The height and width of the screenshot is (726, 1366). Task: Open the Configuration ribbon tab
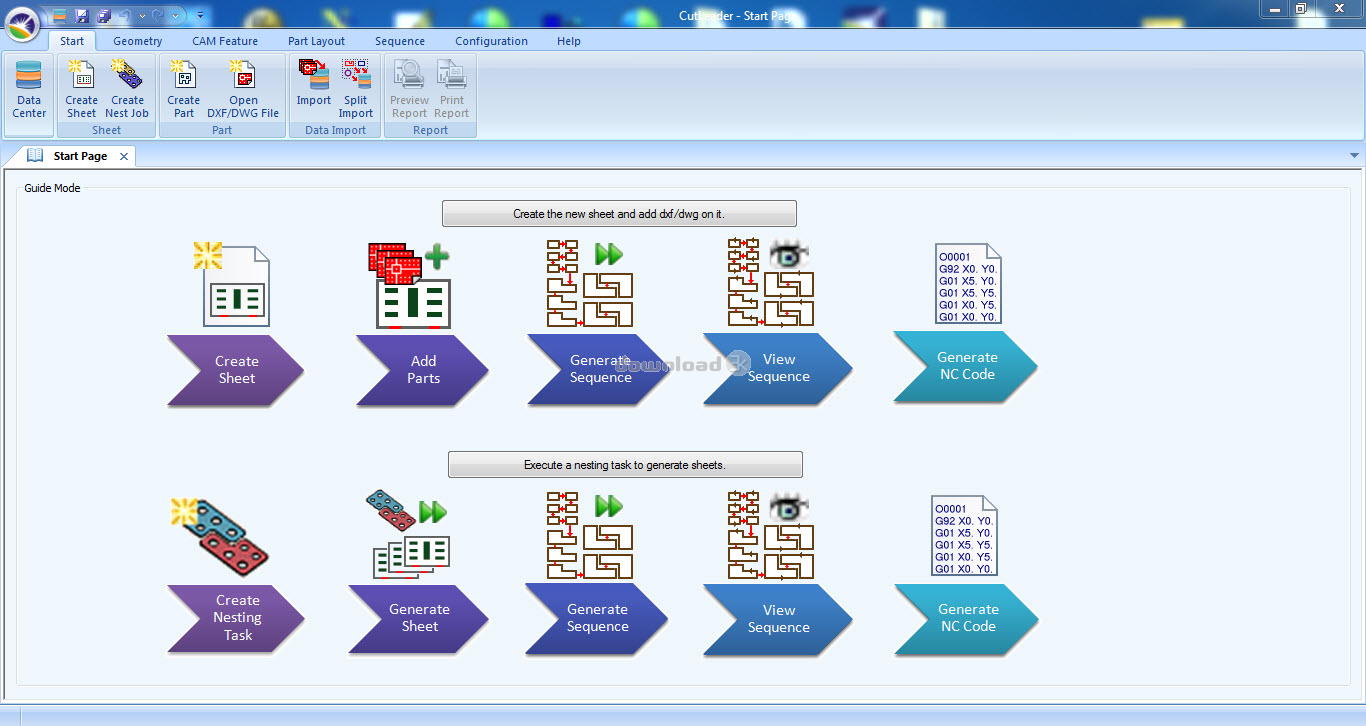pos(491,41)
